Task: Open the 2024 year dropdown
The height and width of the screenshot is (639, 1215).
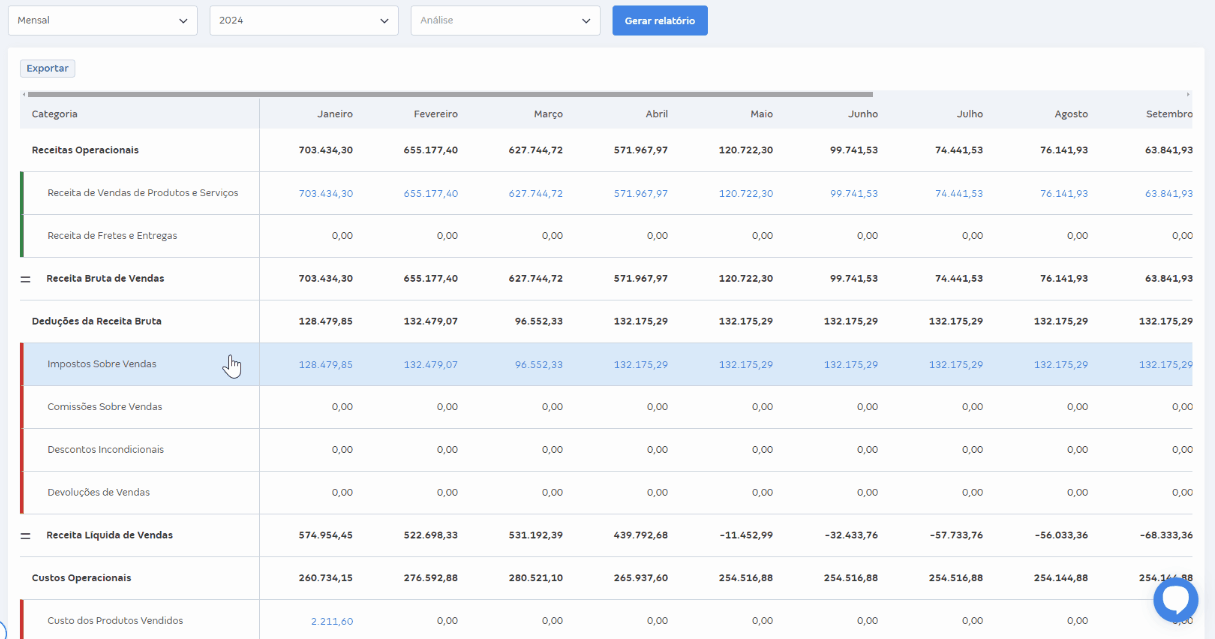Action: [x=304, y=20]
